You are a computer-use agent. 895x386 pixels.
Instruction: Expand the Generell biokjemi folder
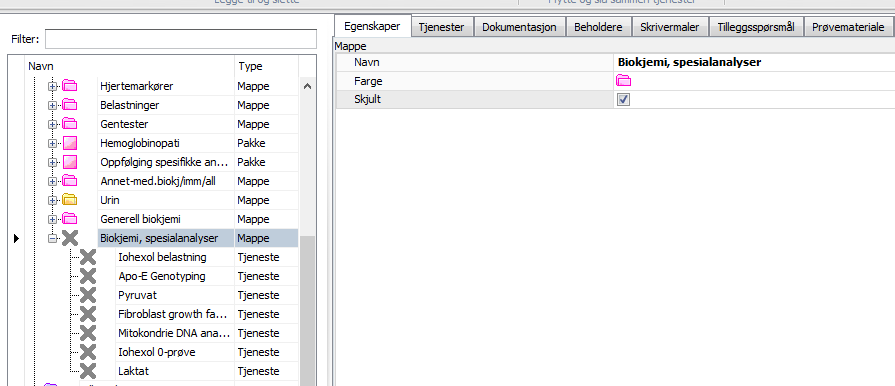[x=53, y=219]
